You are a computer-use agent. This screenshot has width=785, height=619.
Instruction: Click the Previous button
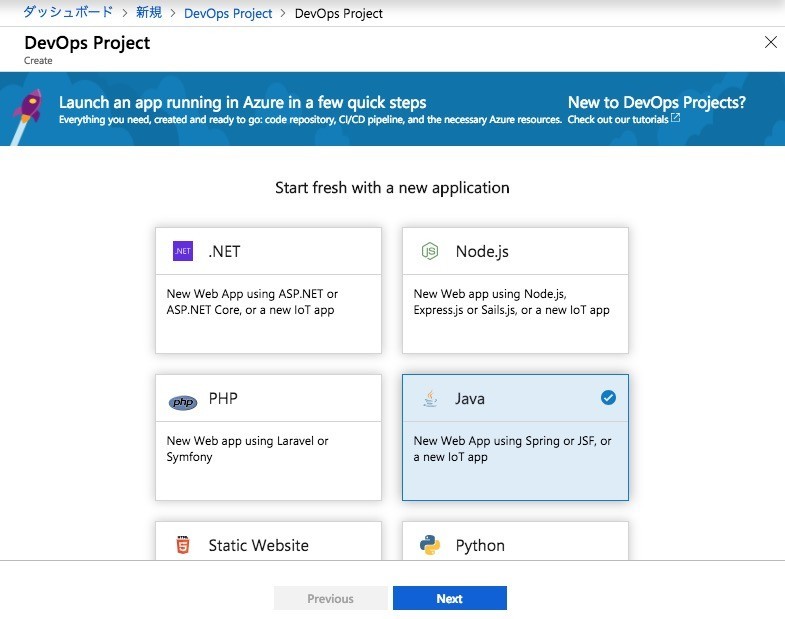330,598
